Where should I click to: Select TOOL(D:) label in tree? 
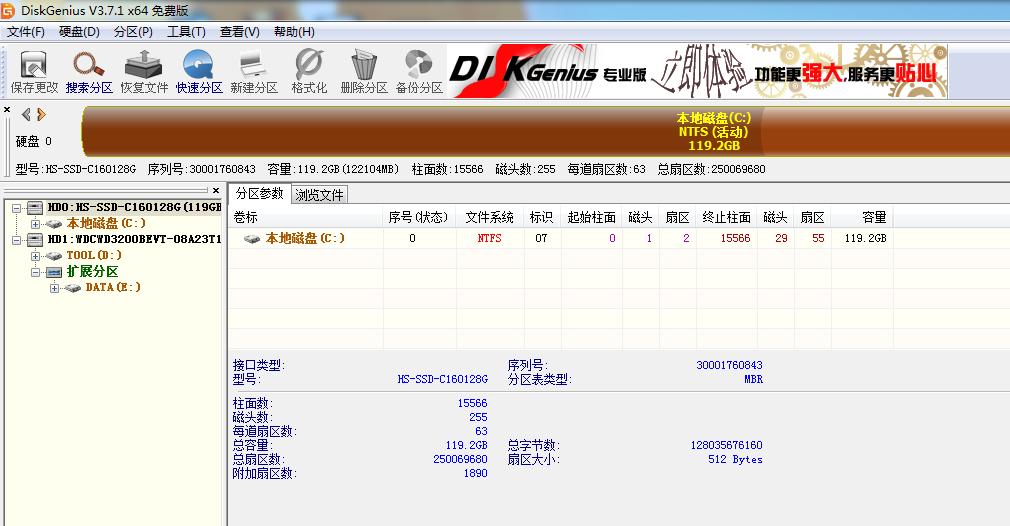(94, 256)
